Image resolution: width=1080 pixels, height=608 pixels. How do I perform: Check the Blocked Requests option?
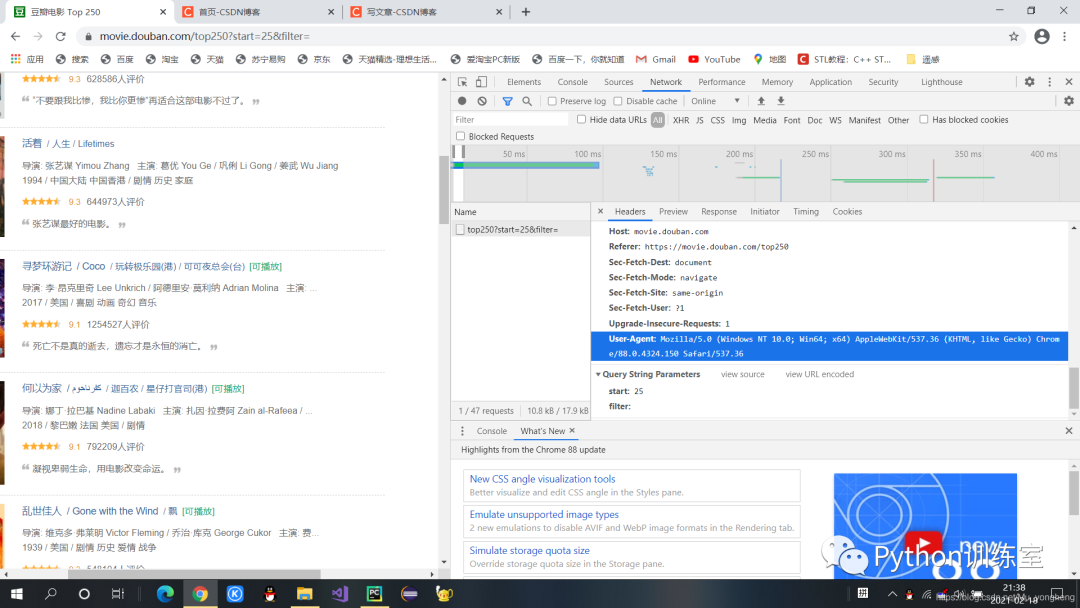click(x=460, y=136)
